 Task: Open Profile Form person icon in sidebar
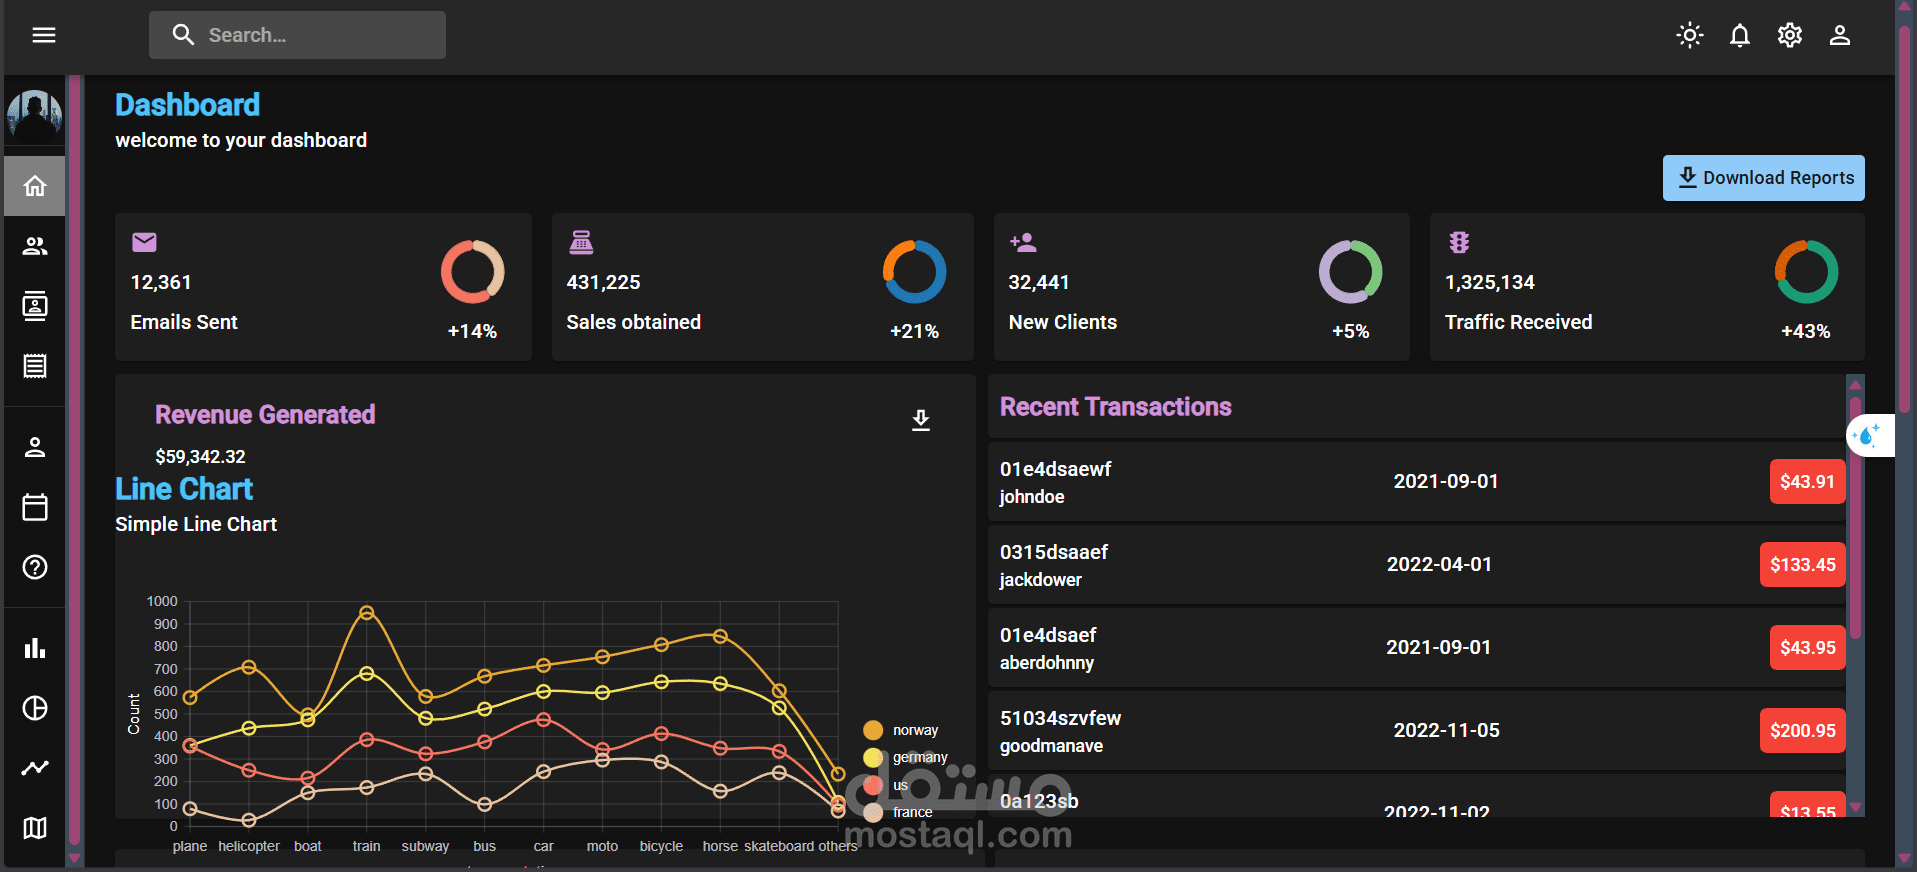(x=35, y=447)
